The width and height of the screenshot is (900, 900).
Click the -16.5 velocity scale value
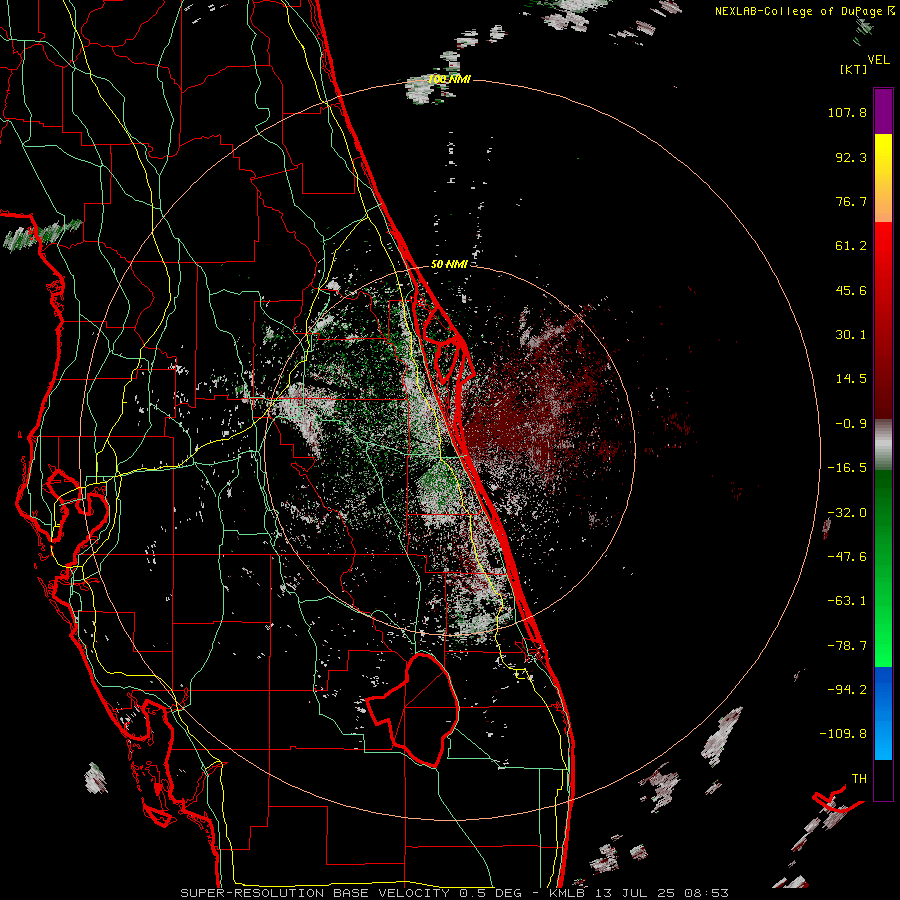(x=847, y=468)
